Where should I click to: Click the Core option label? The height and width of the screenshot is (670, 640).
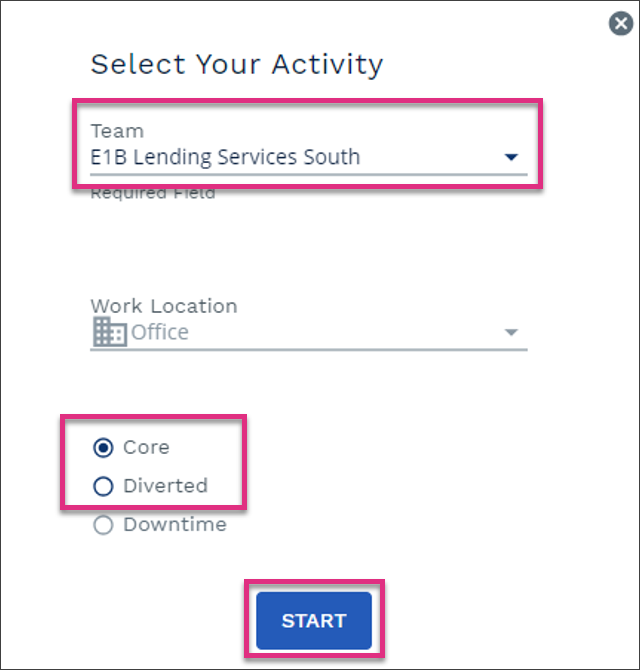pyautogui.click(x=146, y=447)
